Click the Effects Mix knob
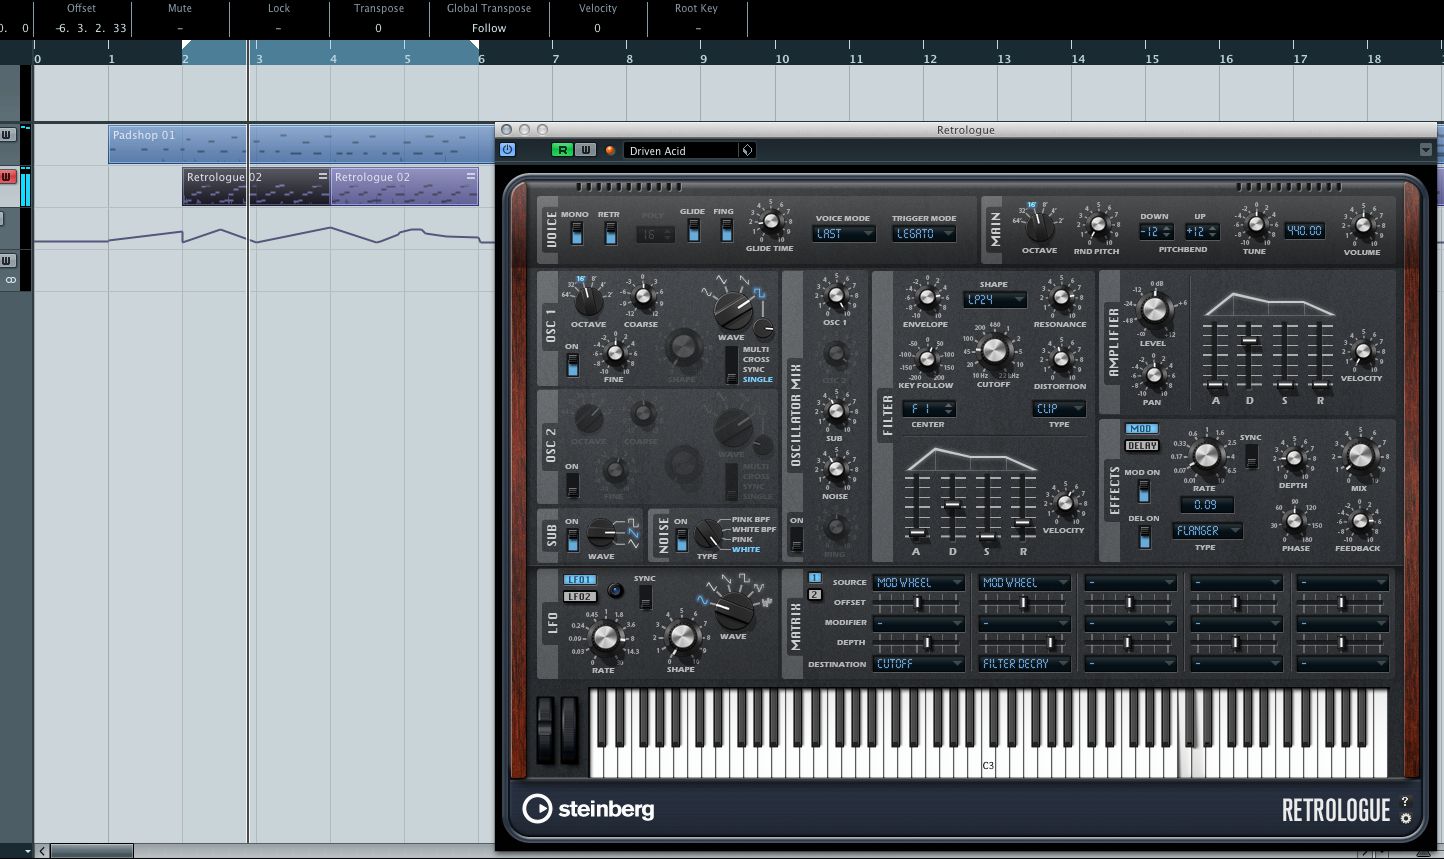1444x859 pixels. point(1359,456)
